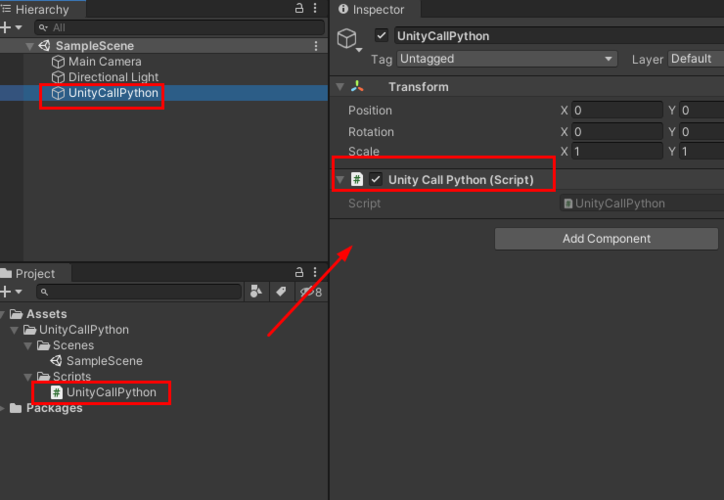Click the Hierarchy add (+) dropdown

[11, 28]
